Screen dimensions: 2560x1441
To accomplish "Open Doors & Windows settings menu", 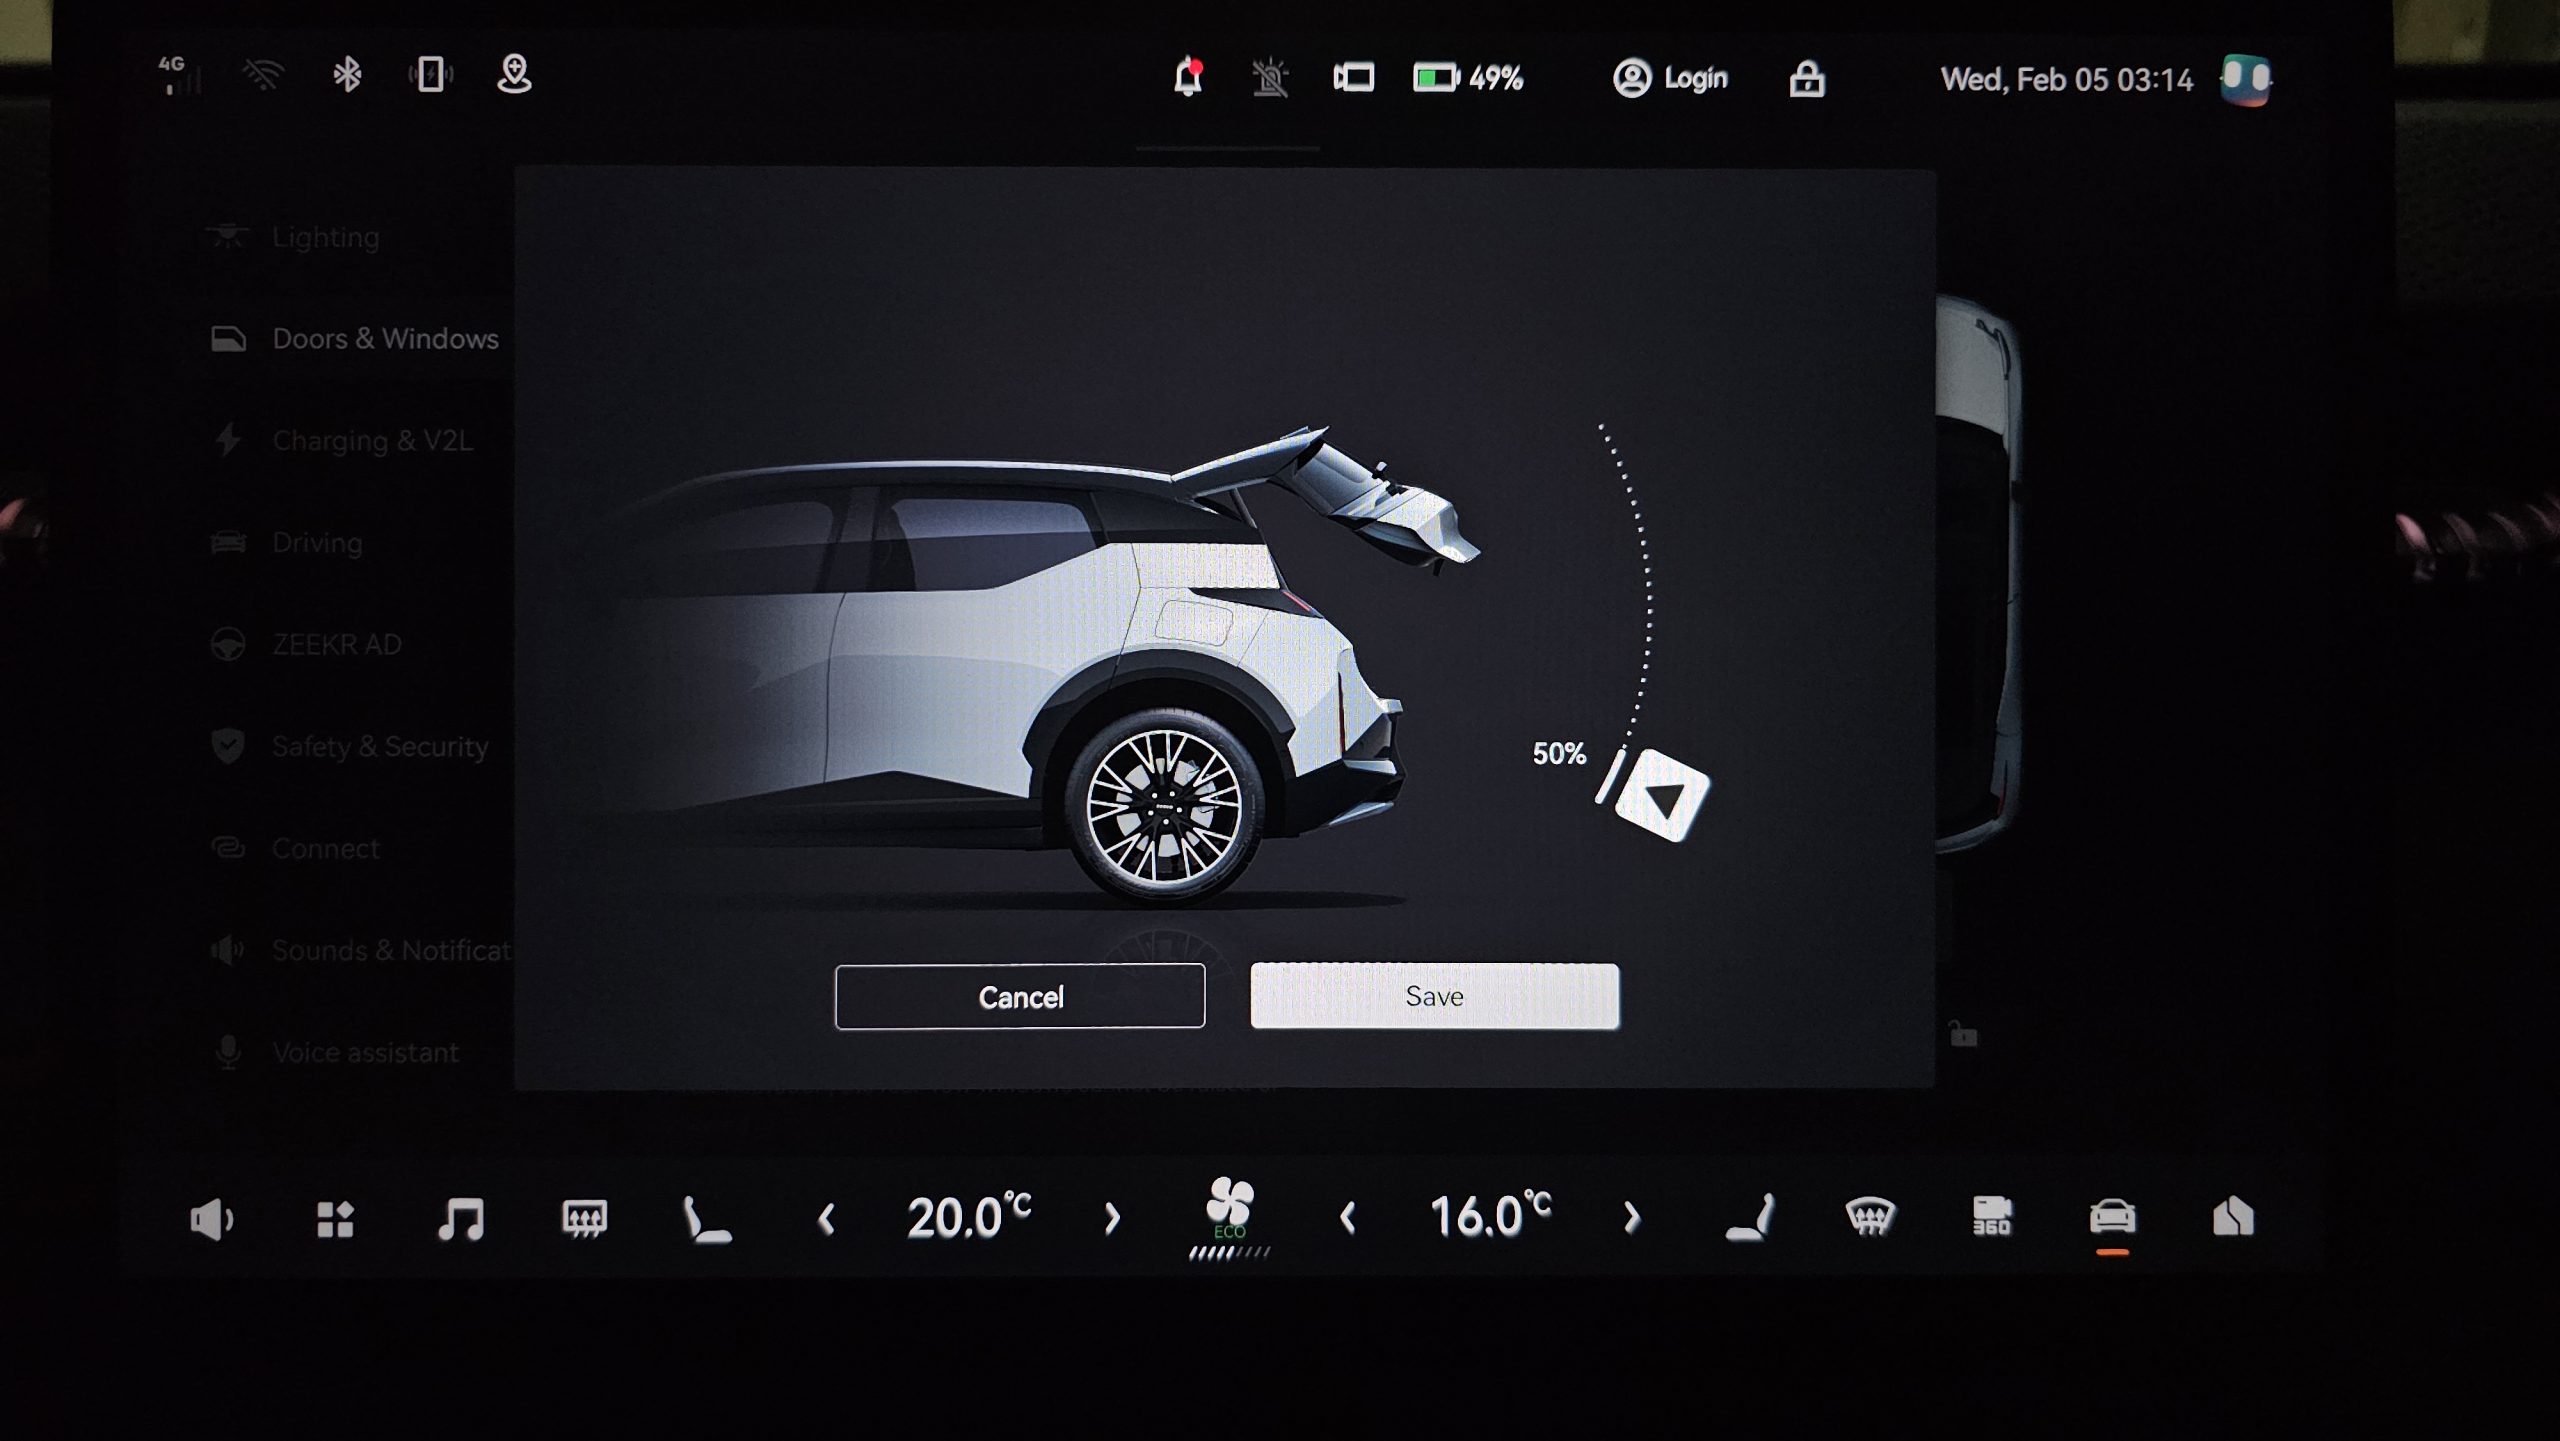I will tap(385, 339).
